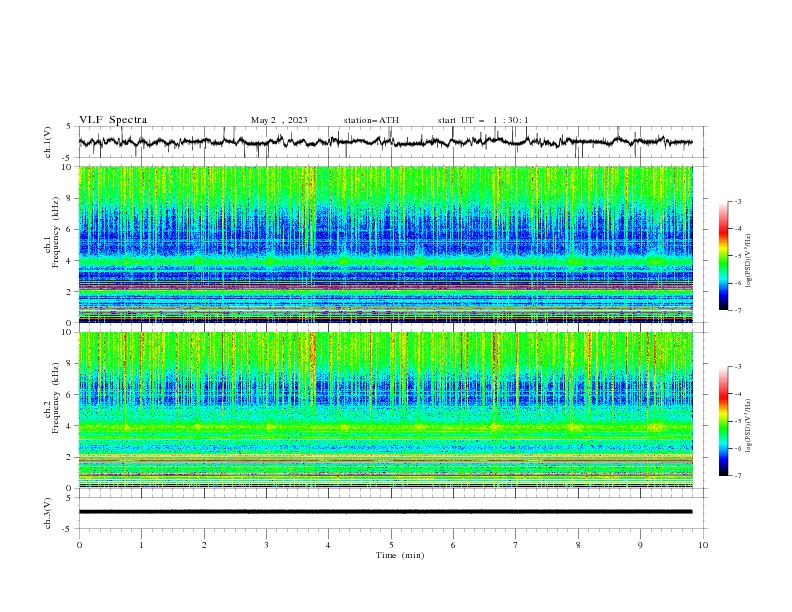Click the ch.3 flat voltage trace
Image resolution: width=792 pixels, height=612 pixels.
[385, 512]
